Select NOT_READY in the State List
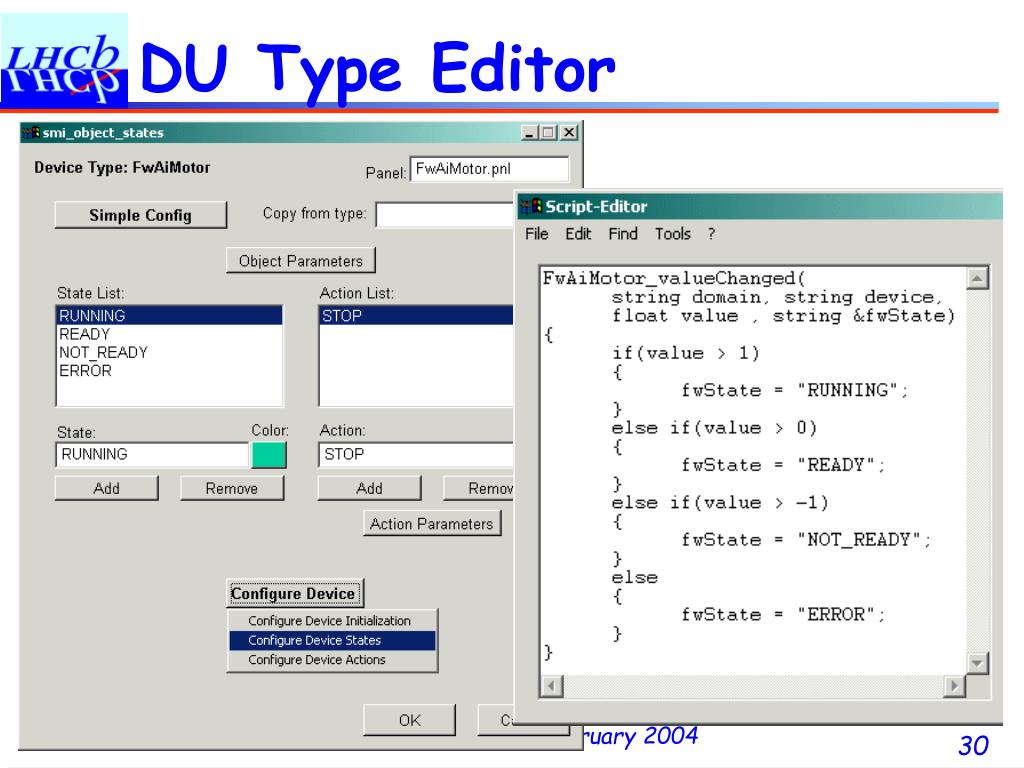Image resolution: width=1024 pixels, height=768 pixels. [170, 352]
